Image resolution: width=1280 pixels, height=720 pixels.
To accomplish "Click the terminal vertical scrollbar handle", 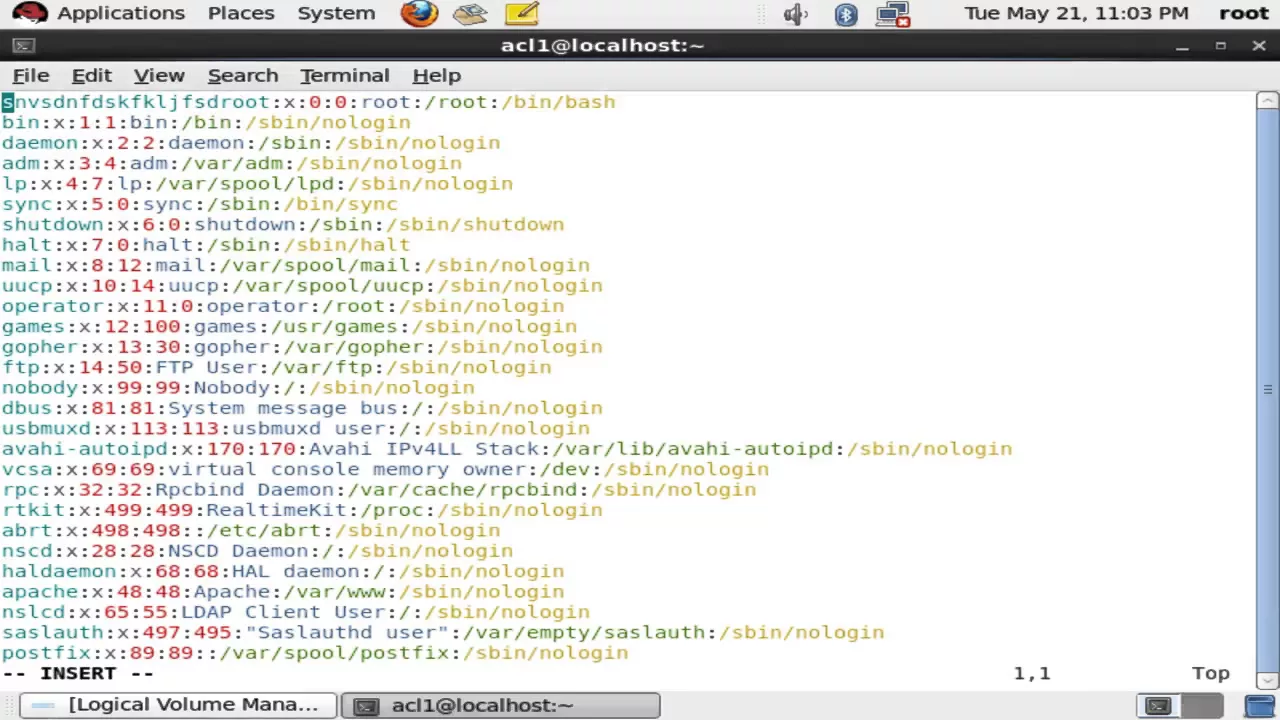I will tap(1267, 390).
